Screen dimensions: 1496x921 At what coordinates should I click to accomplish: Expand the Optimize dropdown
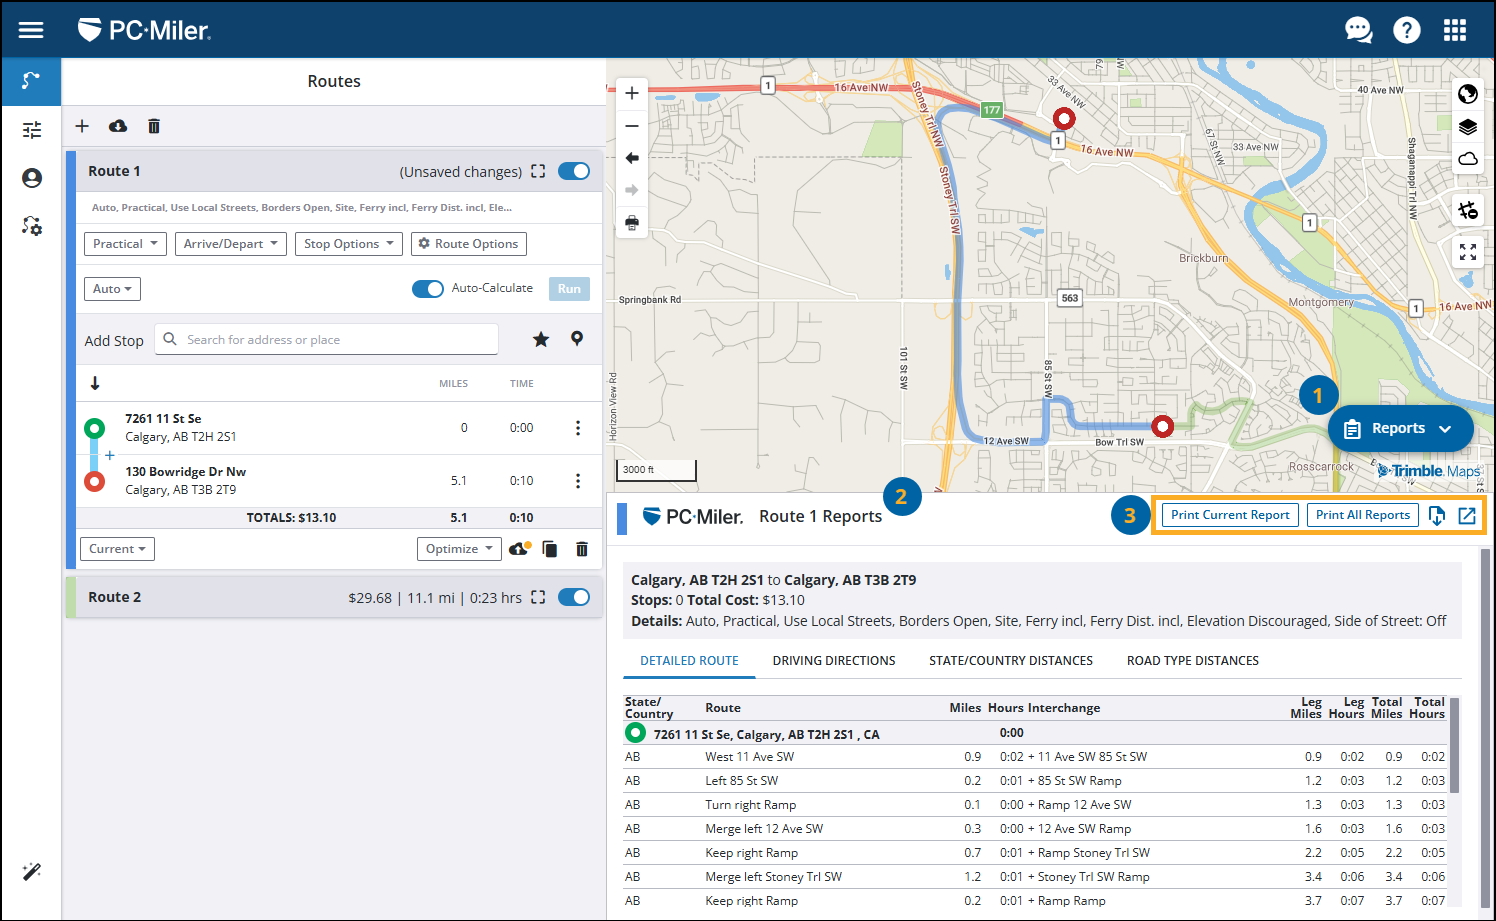tap(459, 548)
